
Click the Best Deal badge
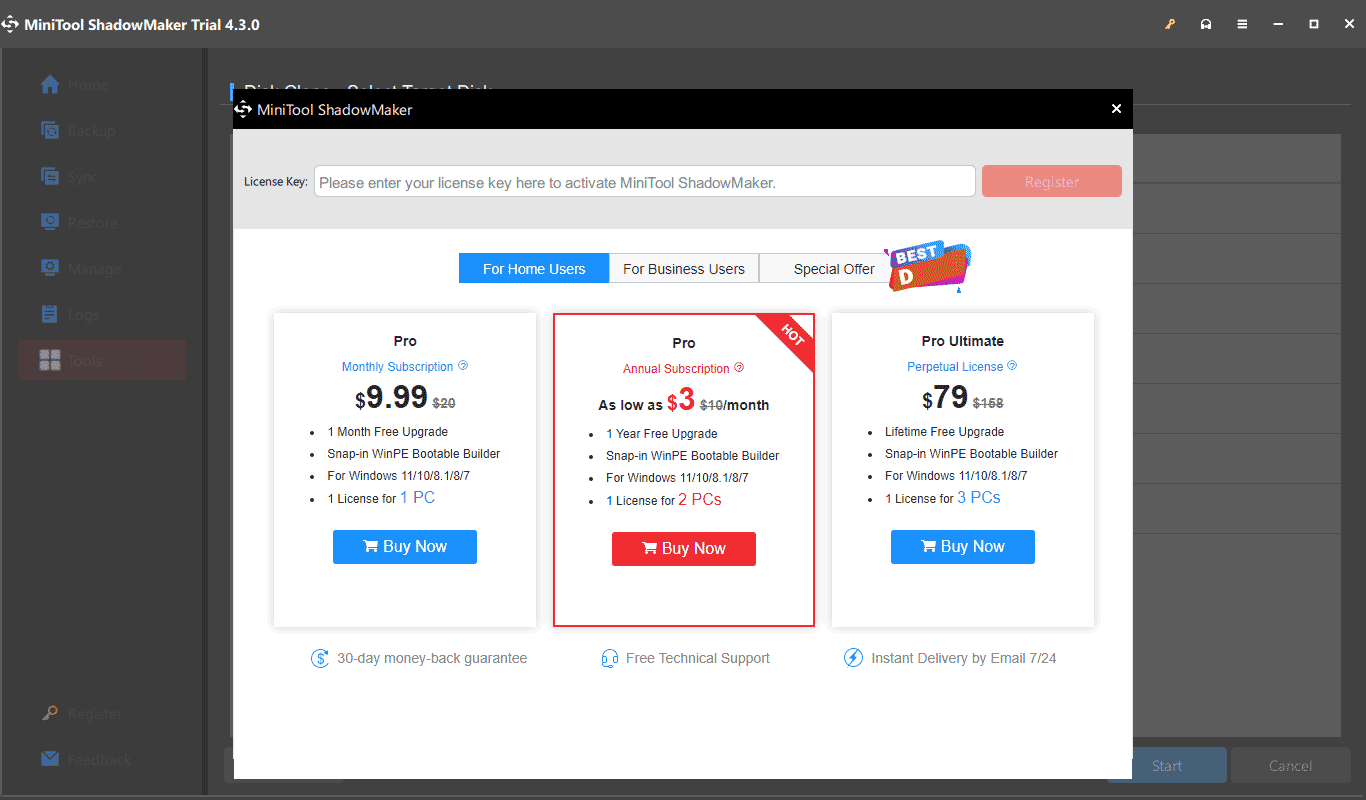(x=928, y=266)
